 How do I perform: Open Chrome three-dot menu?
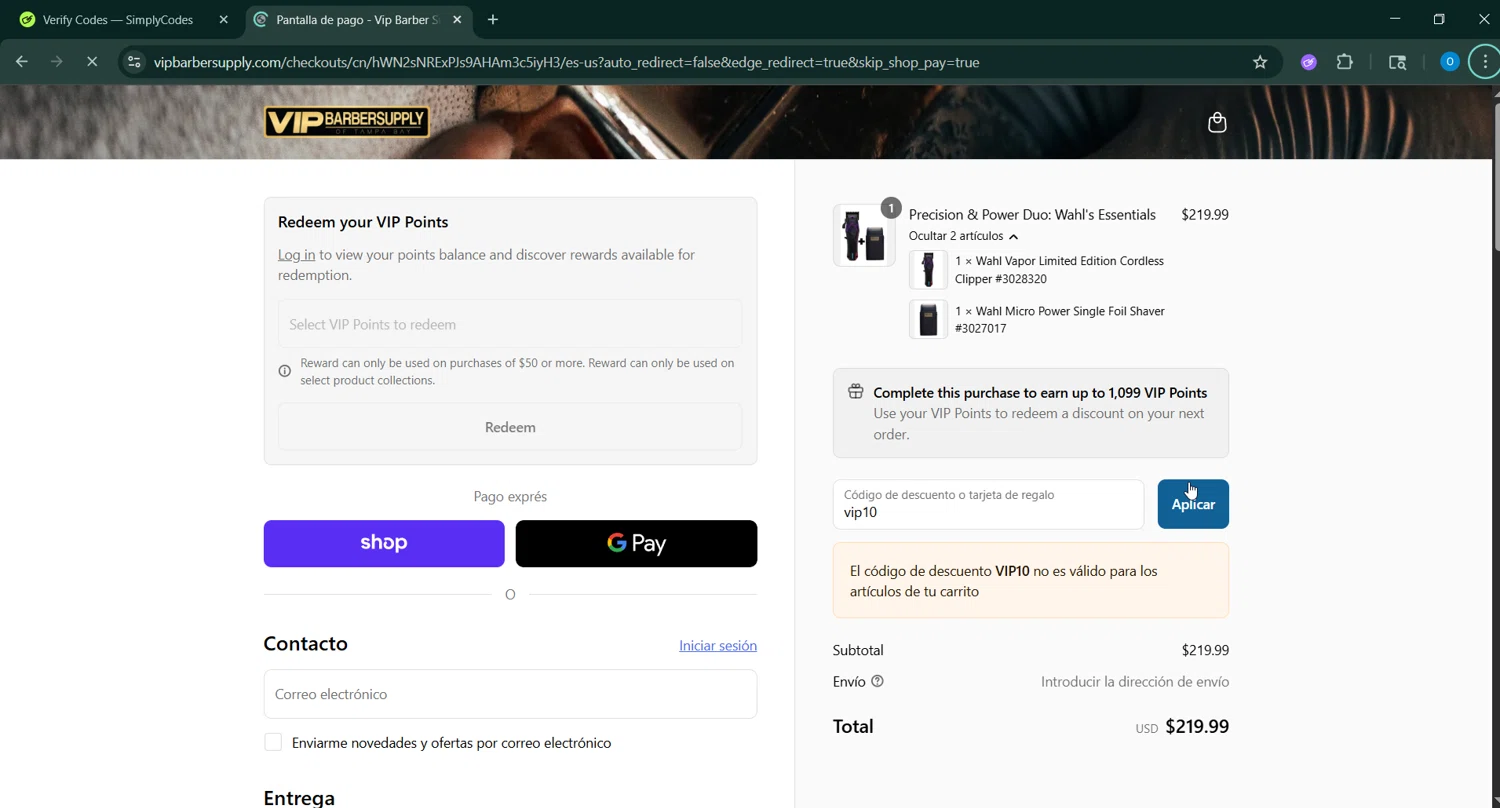(x=1485, y=62)
